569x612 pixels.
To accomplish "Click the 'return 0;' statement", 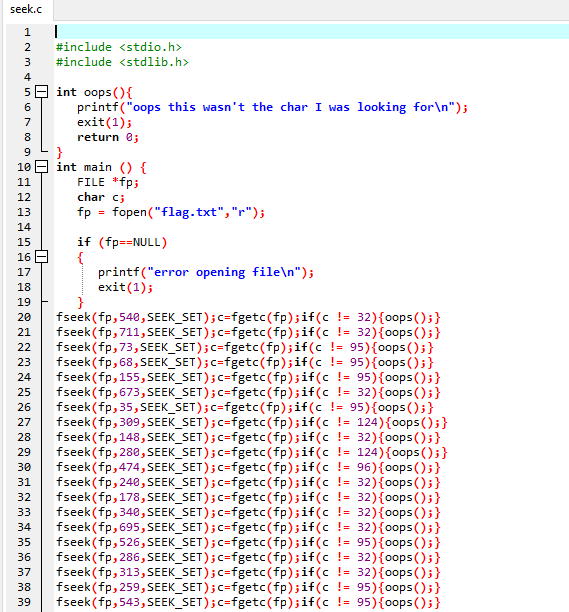I will point(108,137).
